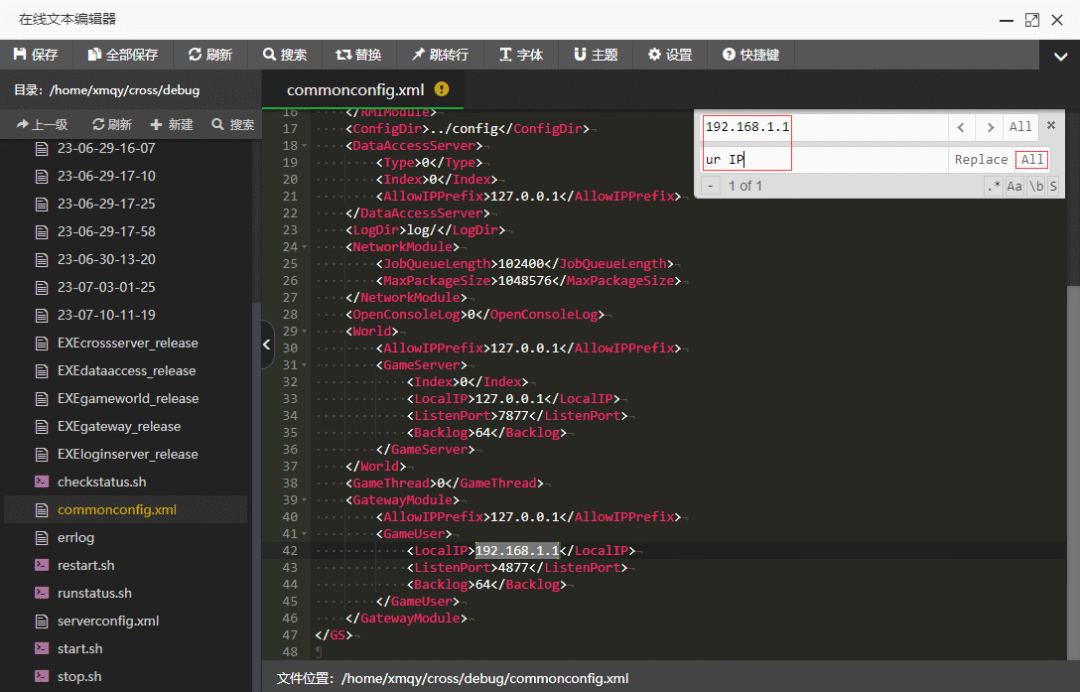Open the toolbar 搜索 search function
This screenshot has width=1080, height=692.
click(x=284, y=54)
